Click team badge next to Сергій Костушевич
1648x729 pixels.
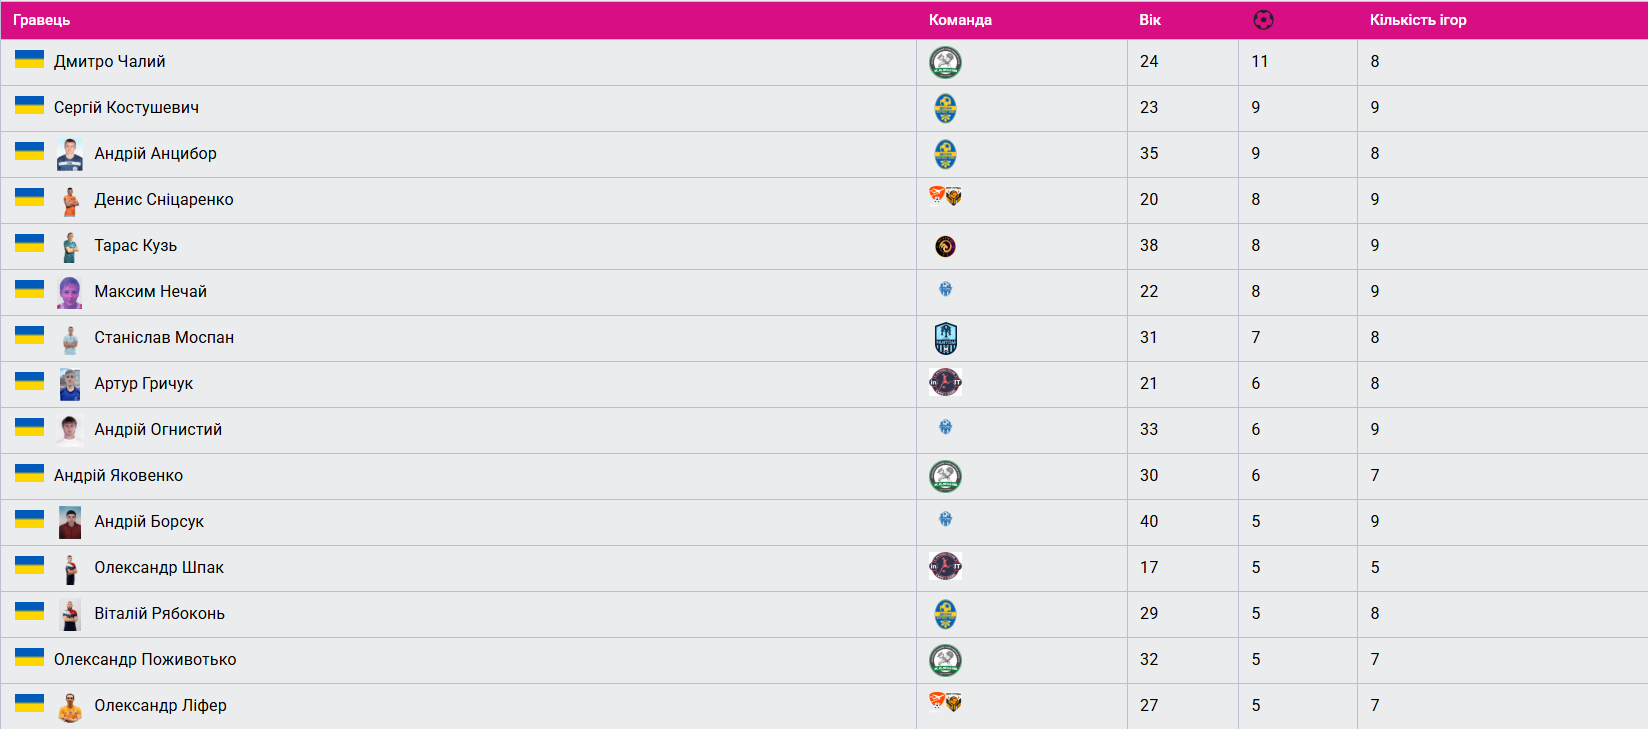pyautogui.click(x=945, y=108)
